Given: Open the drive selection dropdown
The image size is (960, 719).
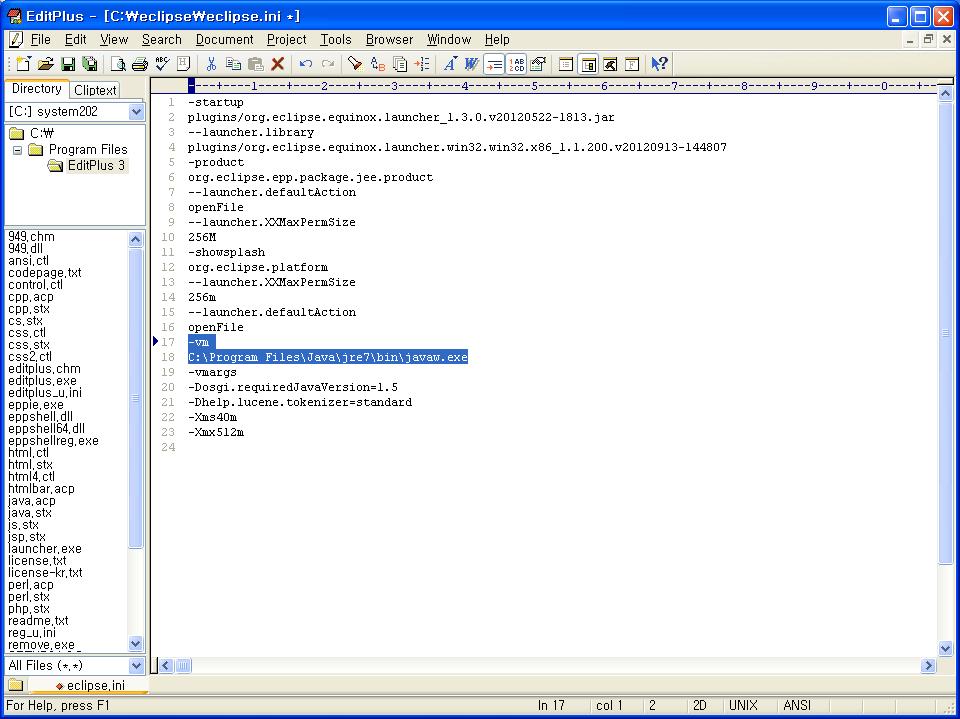Looking at the screenshot, I should (136, 112).
